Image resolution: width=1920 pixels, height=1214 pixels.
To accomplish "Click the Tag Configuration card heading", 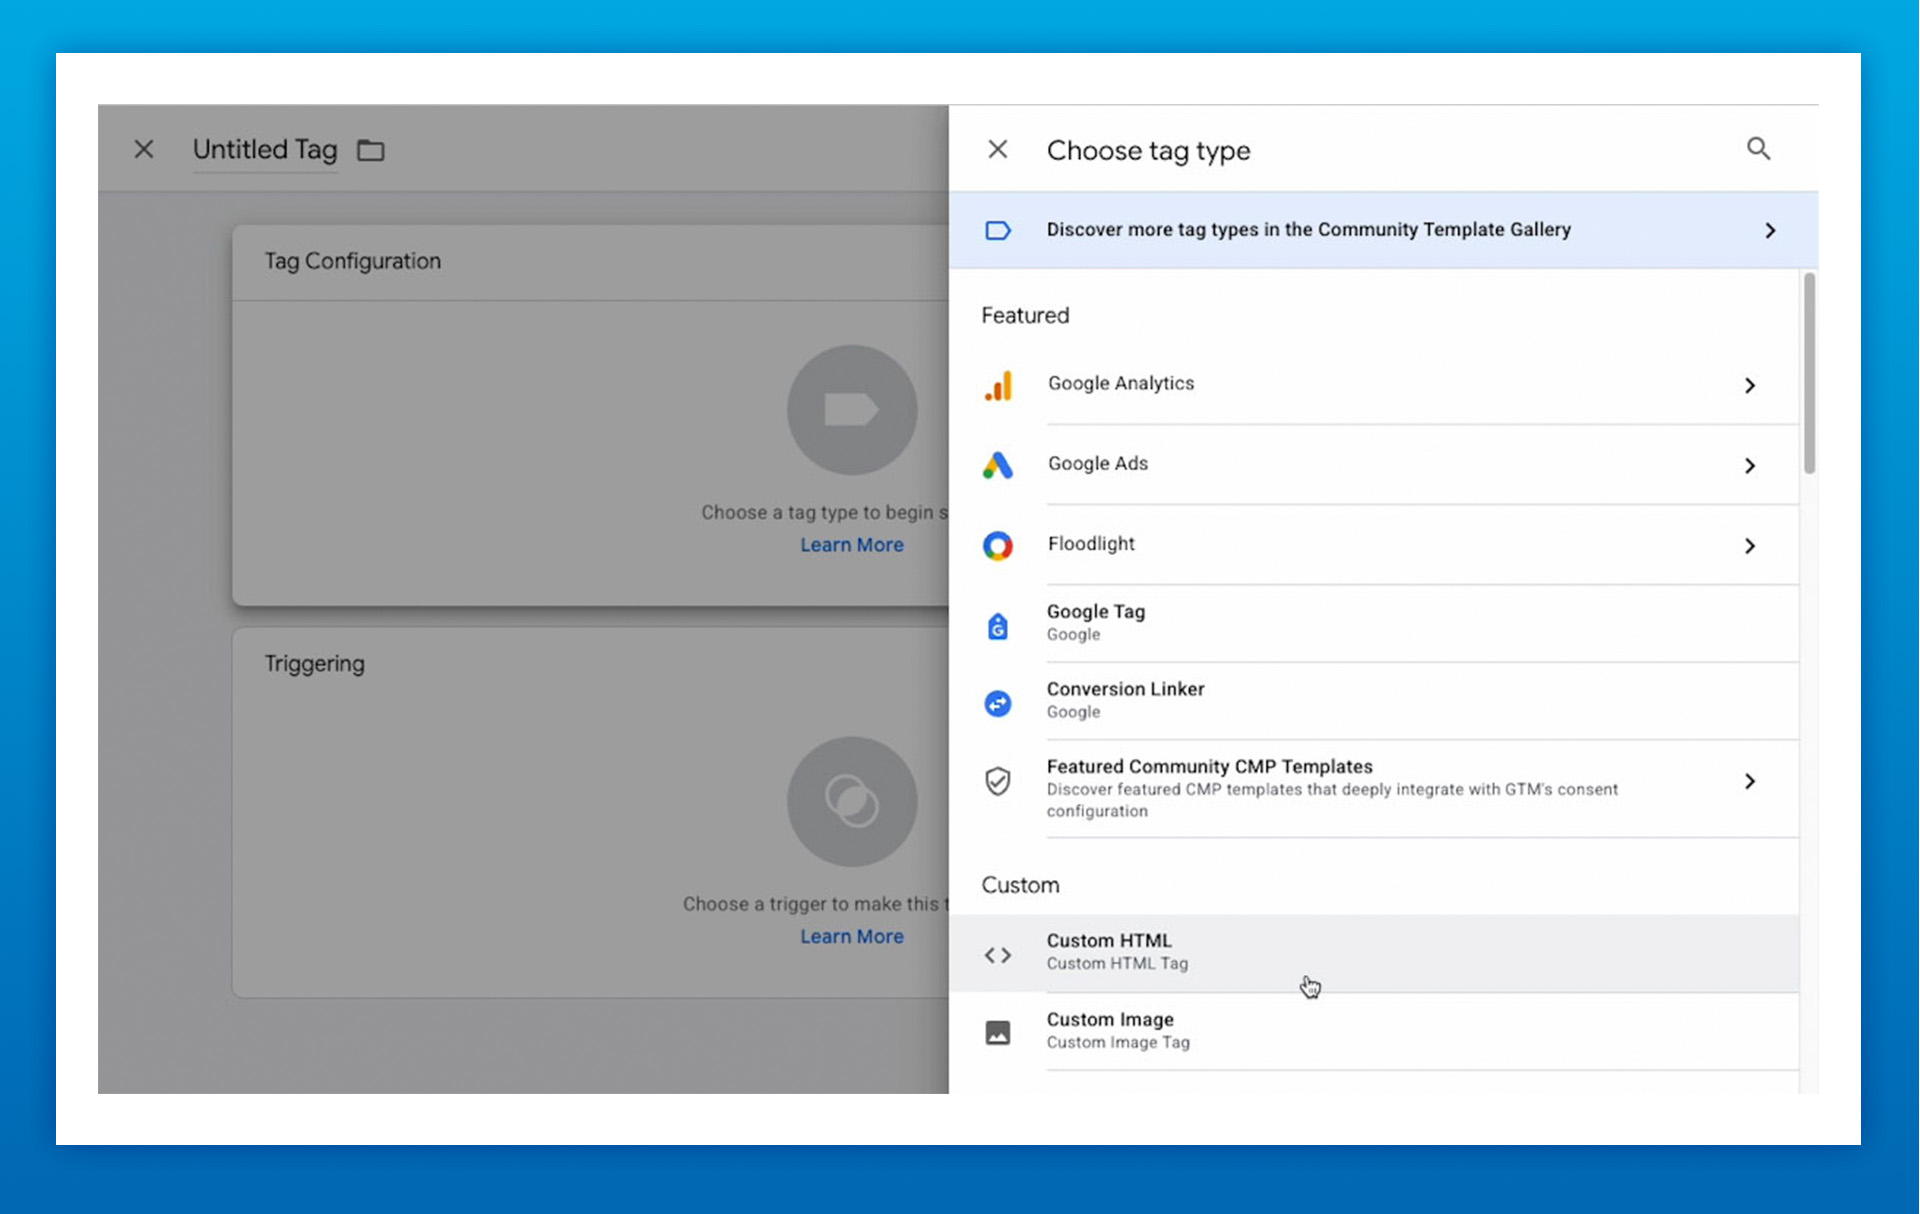I will tap(352, 261).
